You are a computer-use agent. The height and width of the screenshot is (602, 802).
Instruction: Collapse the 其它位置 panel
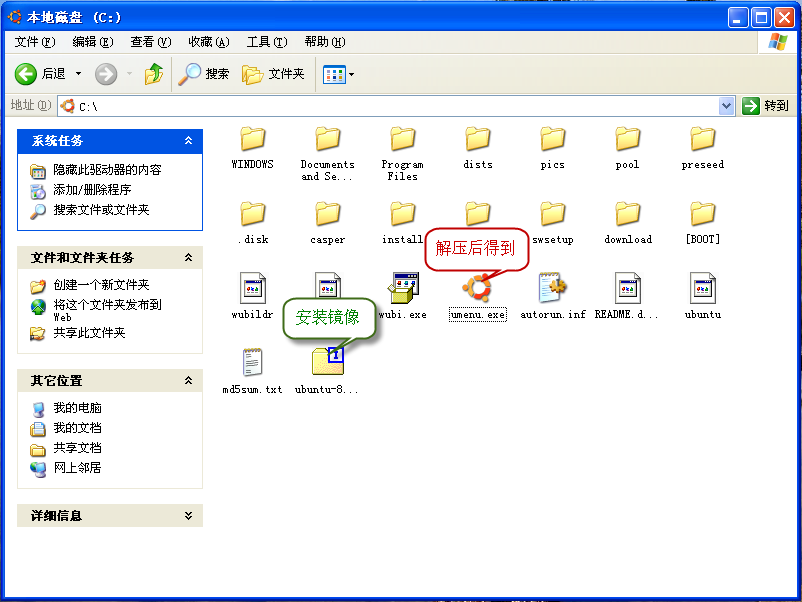point(188,381)
